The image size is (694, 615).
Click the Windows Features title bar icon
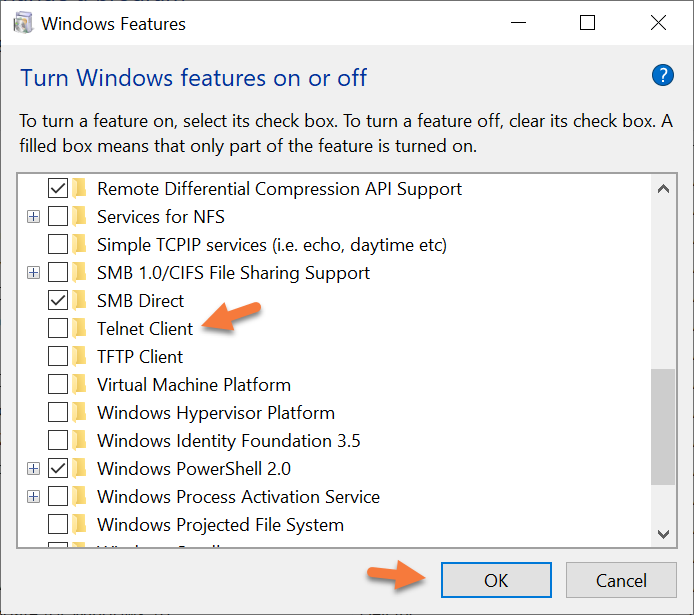pyautogui.click(x=21, y=23)
